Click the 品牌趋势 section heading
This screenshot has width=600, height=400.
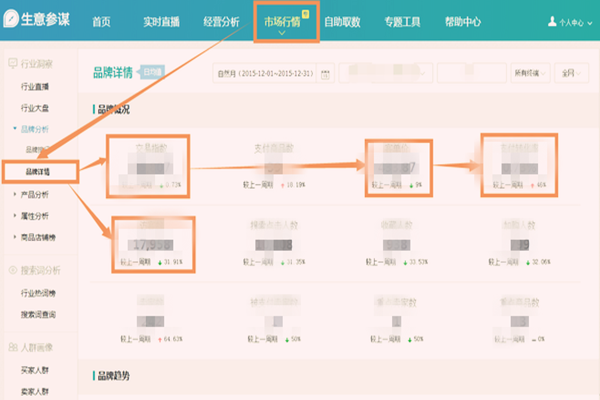point(114,376)
